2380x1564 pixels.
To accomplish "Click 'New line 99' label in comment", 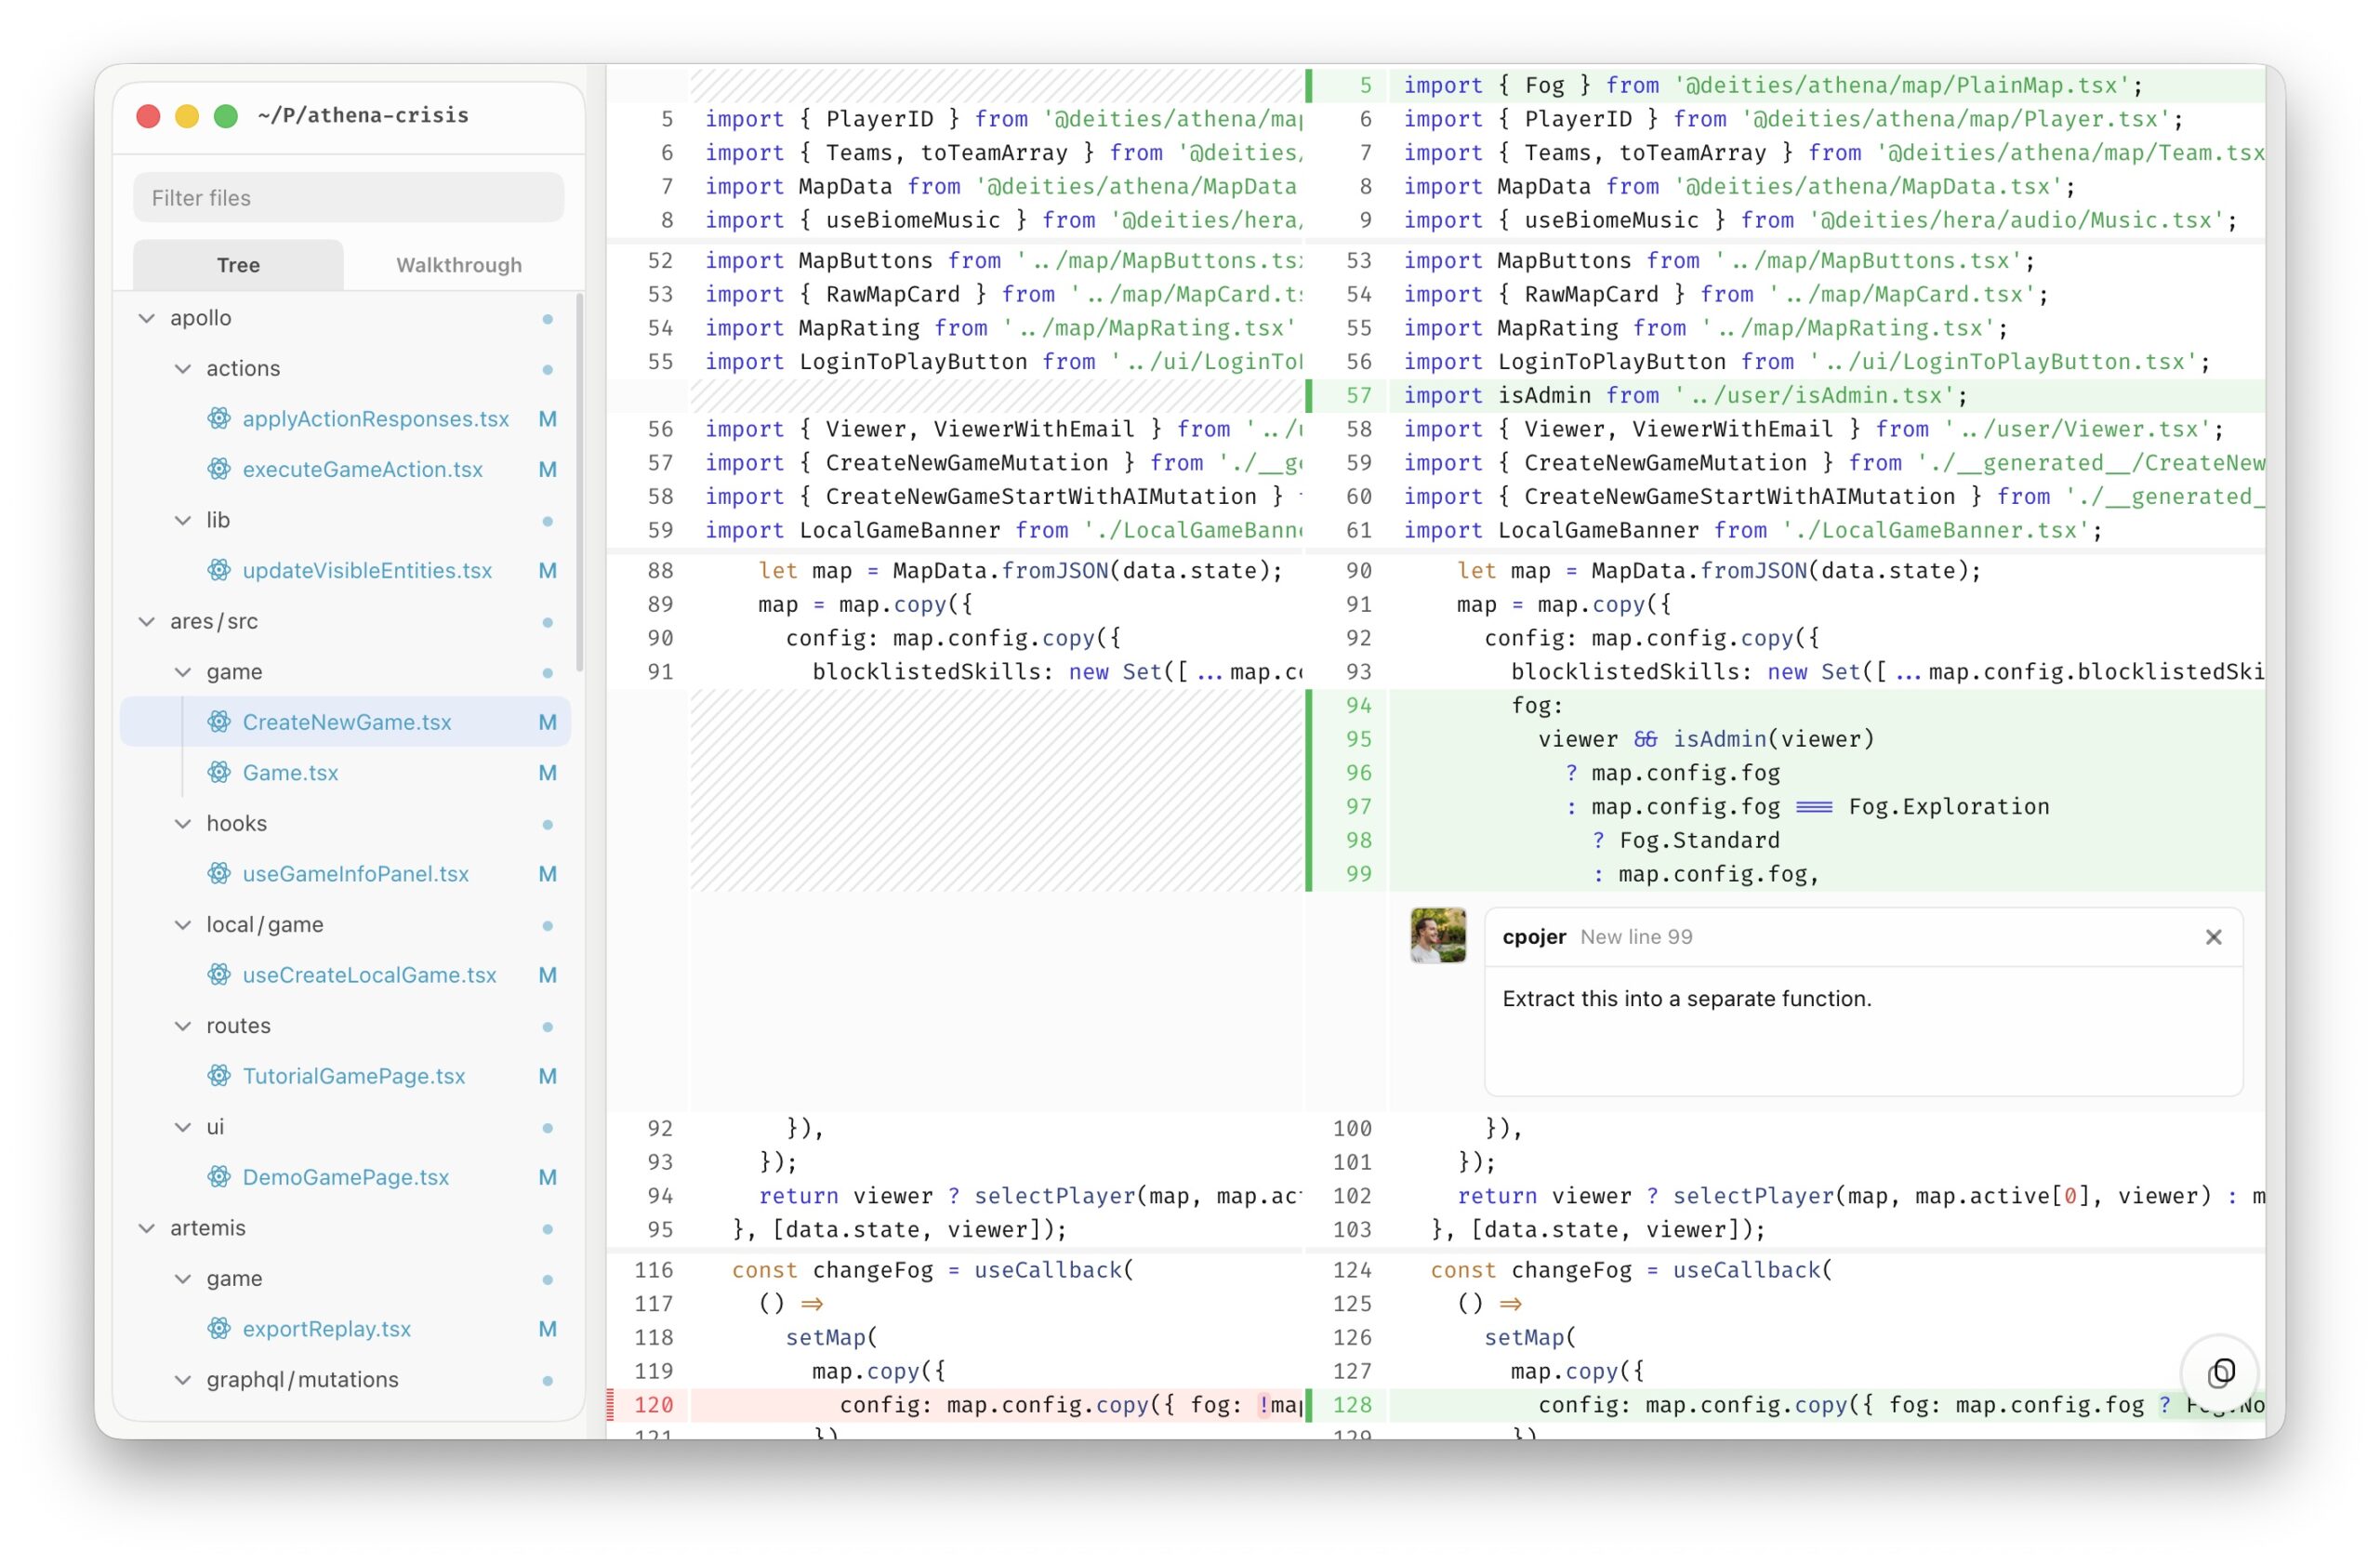I will [1636, 937].
